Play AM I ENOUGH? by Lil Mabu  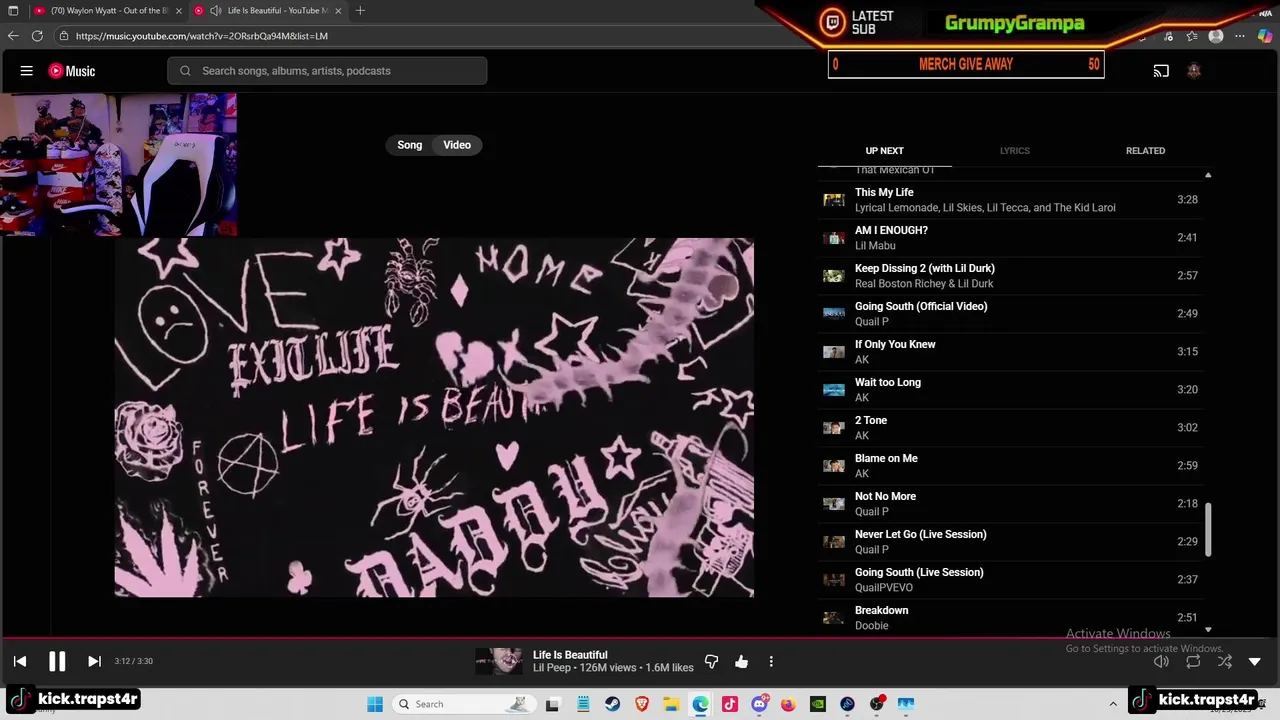pos(1010,238)
